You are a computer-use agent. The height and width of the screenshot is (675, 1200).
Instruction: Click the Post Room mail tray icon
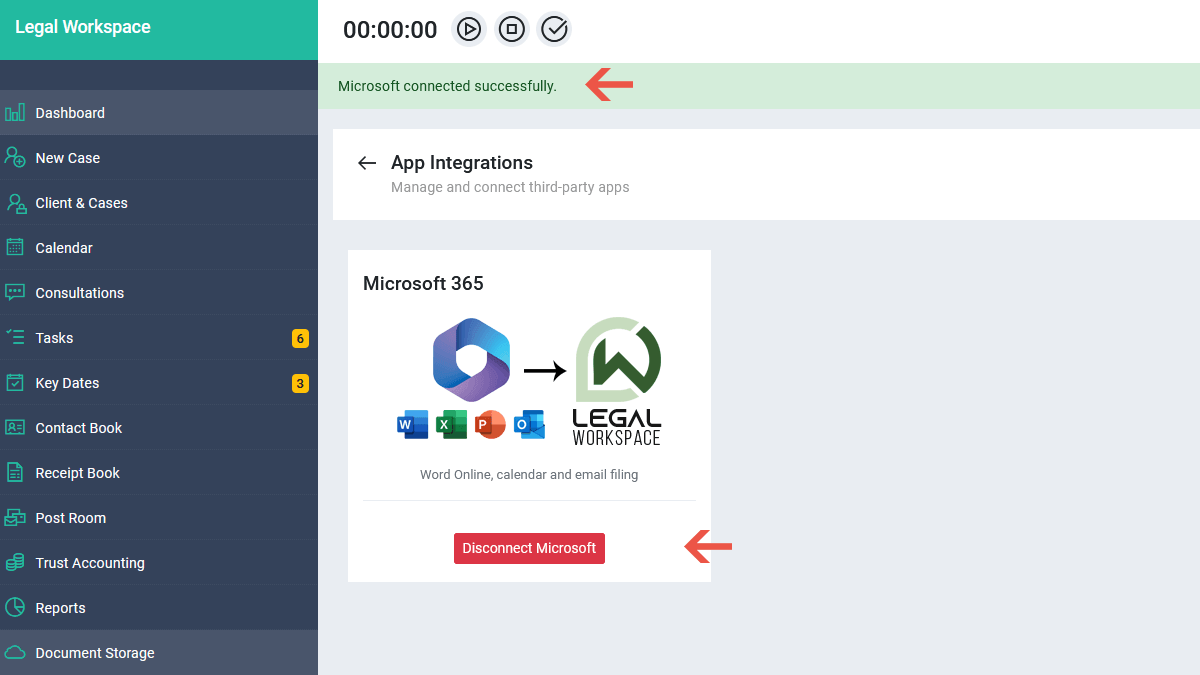pyautogui.click(x=15, y=518)
